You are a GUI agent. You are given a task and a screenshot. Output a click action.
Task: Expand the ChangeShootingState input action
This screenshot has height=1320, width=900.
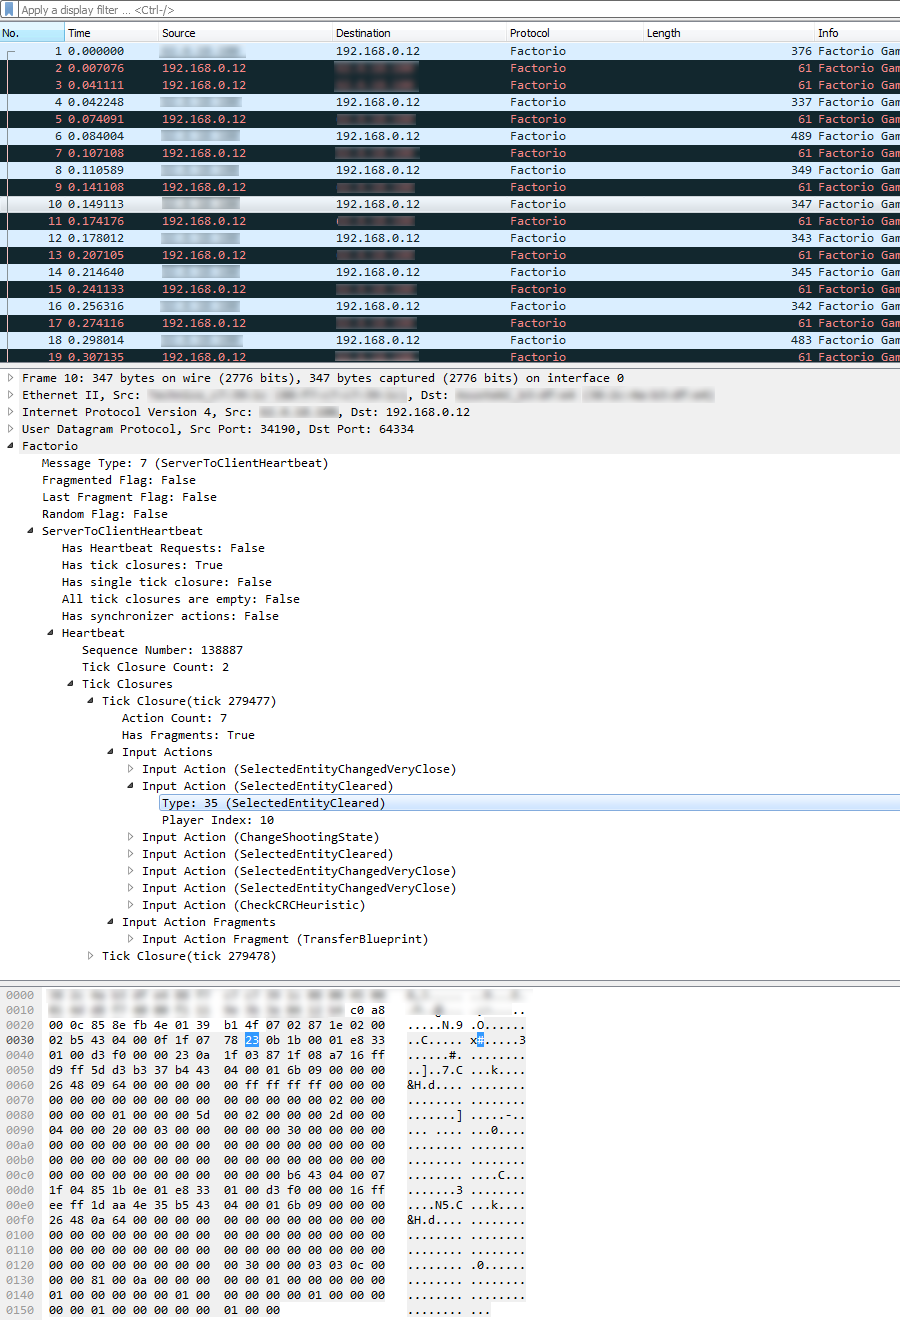pos(131,837)
